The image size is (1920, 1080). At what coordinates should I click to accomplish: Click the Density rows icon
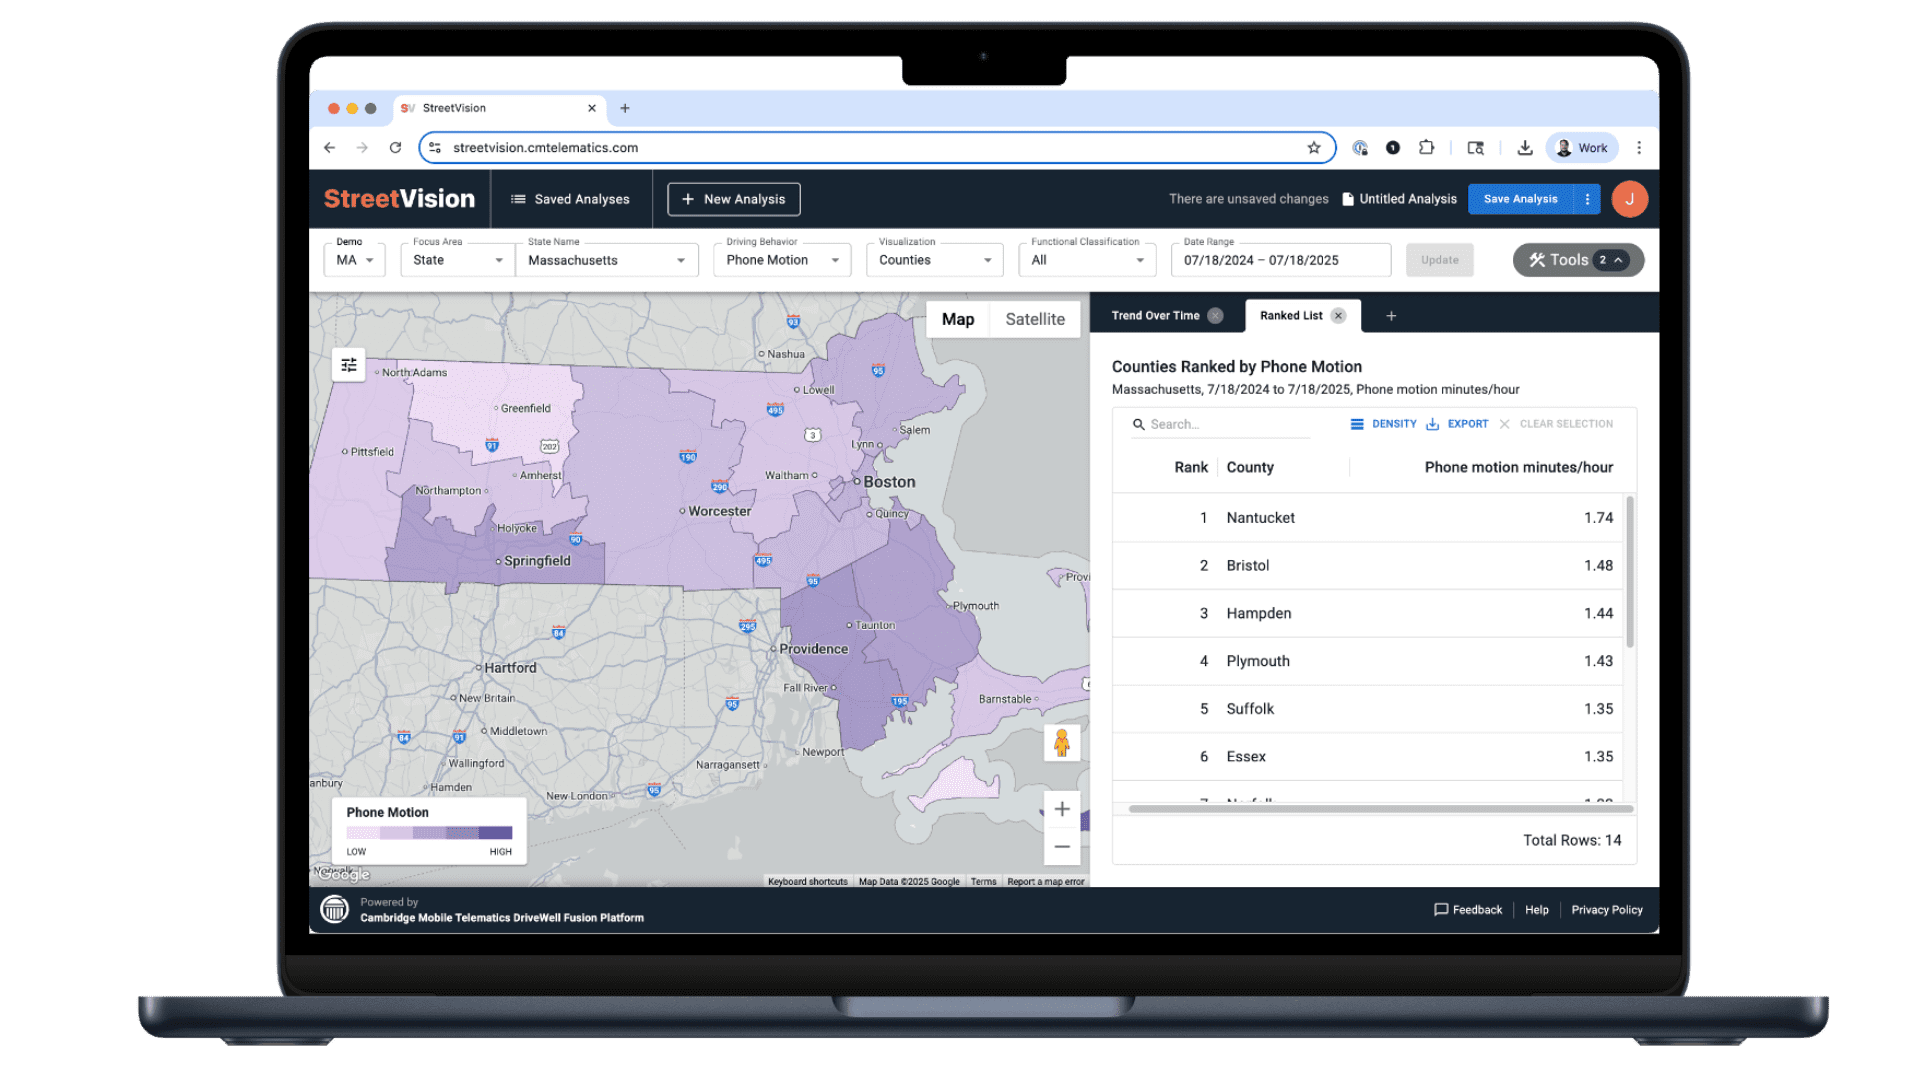coord(1357,424)
